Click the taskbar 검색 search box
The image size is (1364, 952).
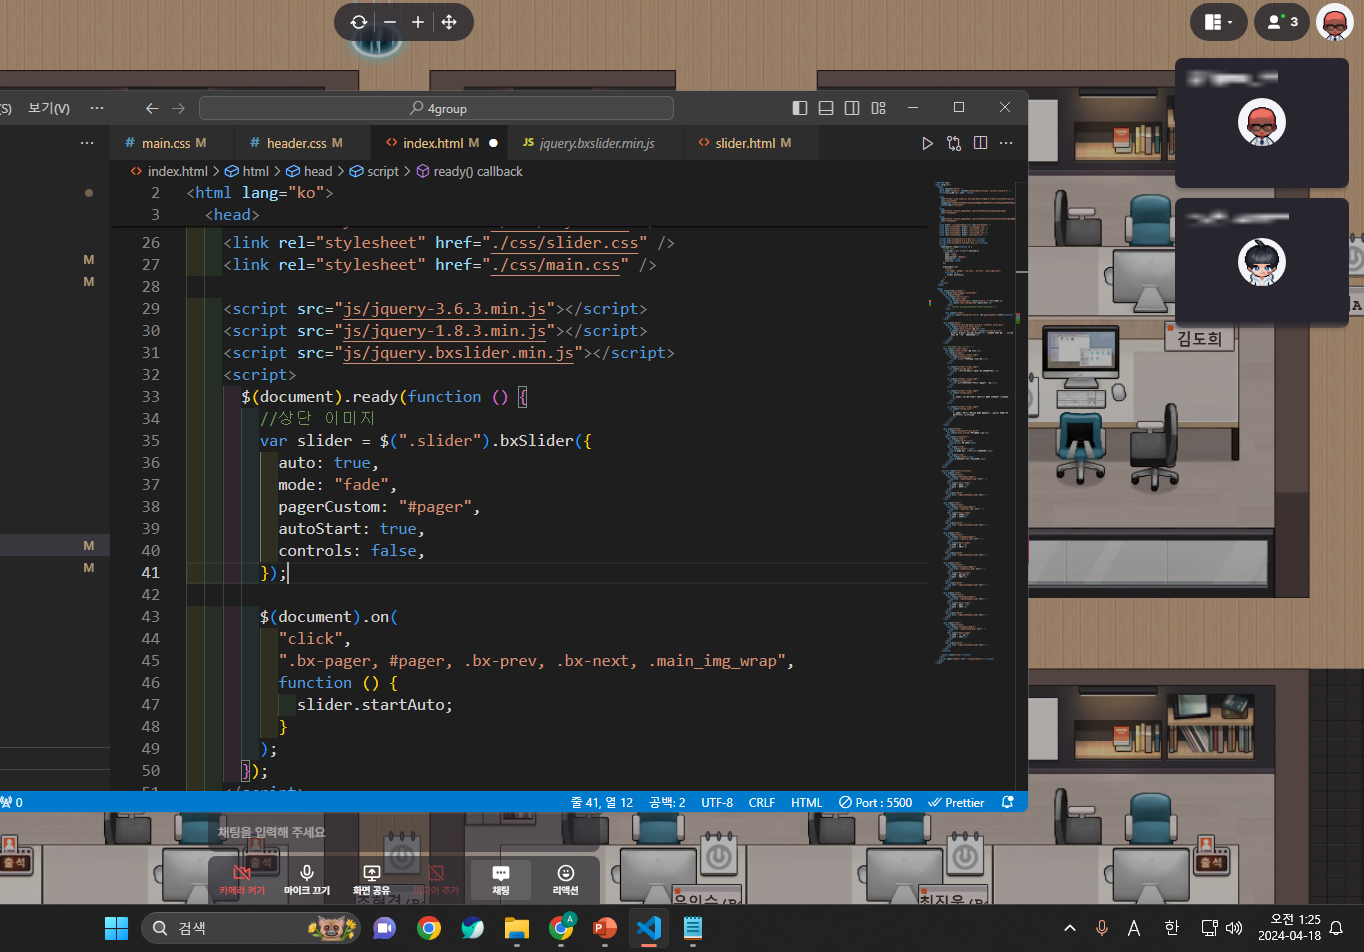pos(250,928)
